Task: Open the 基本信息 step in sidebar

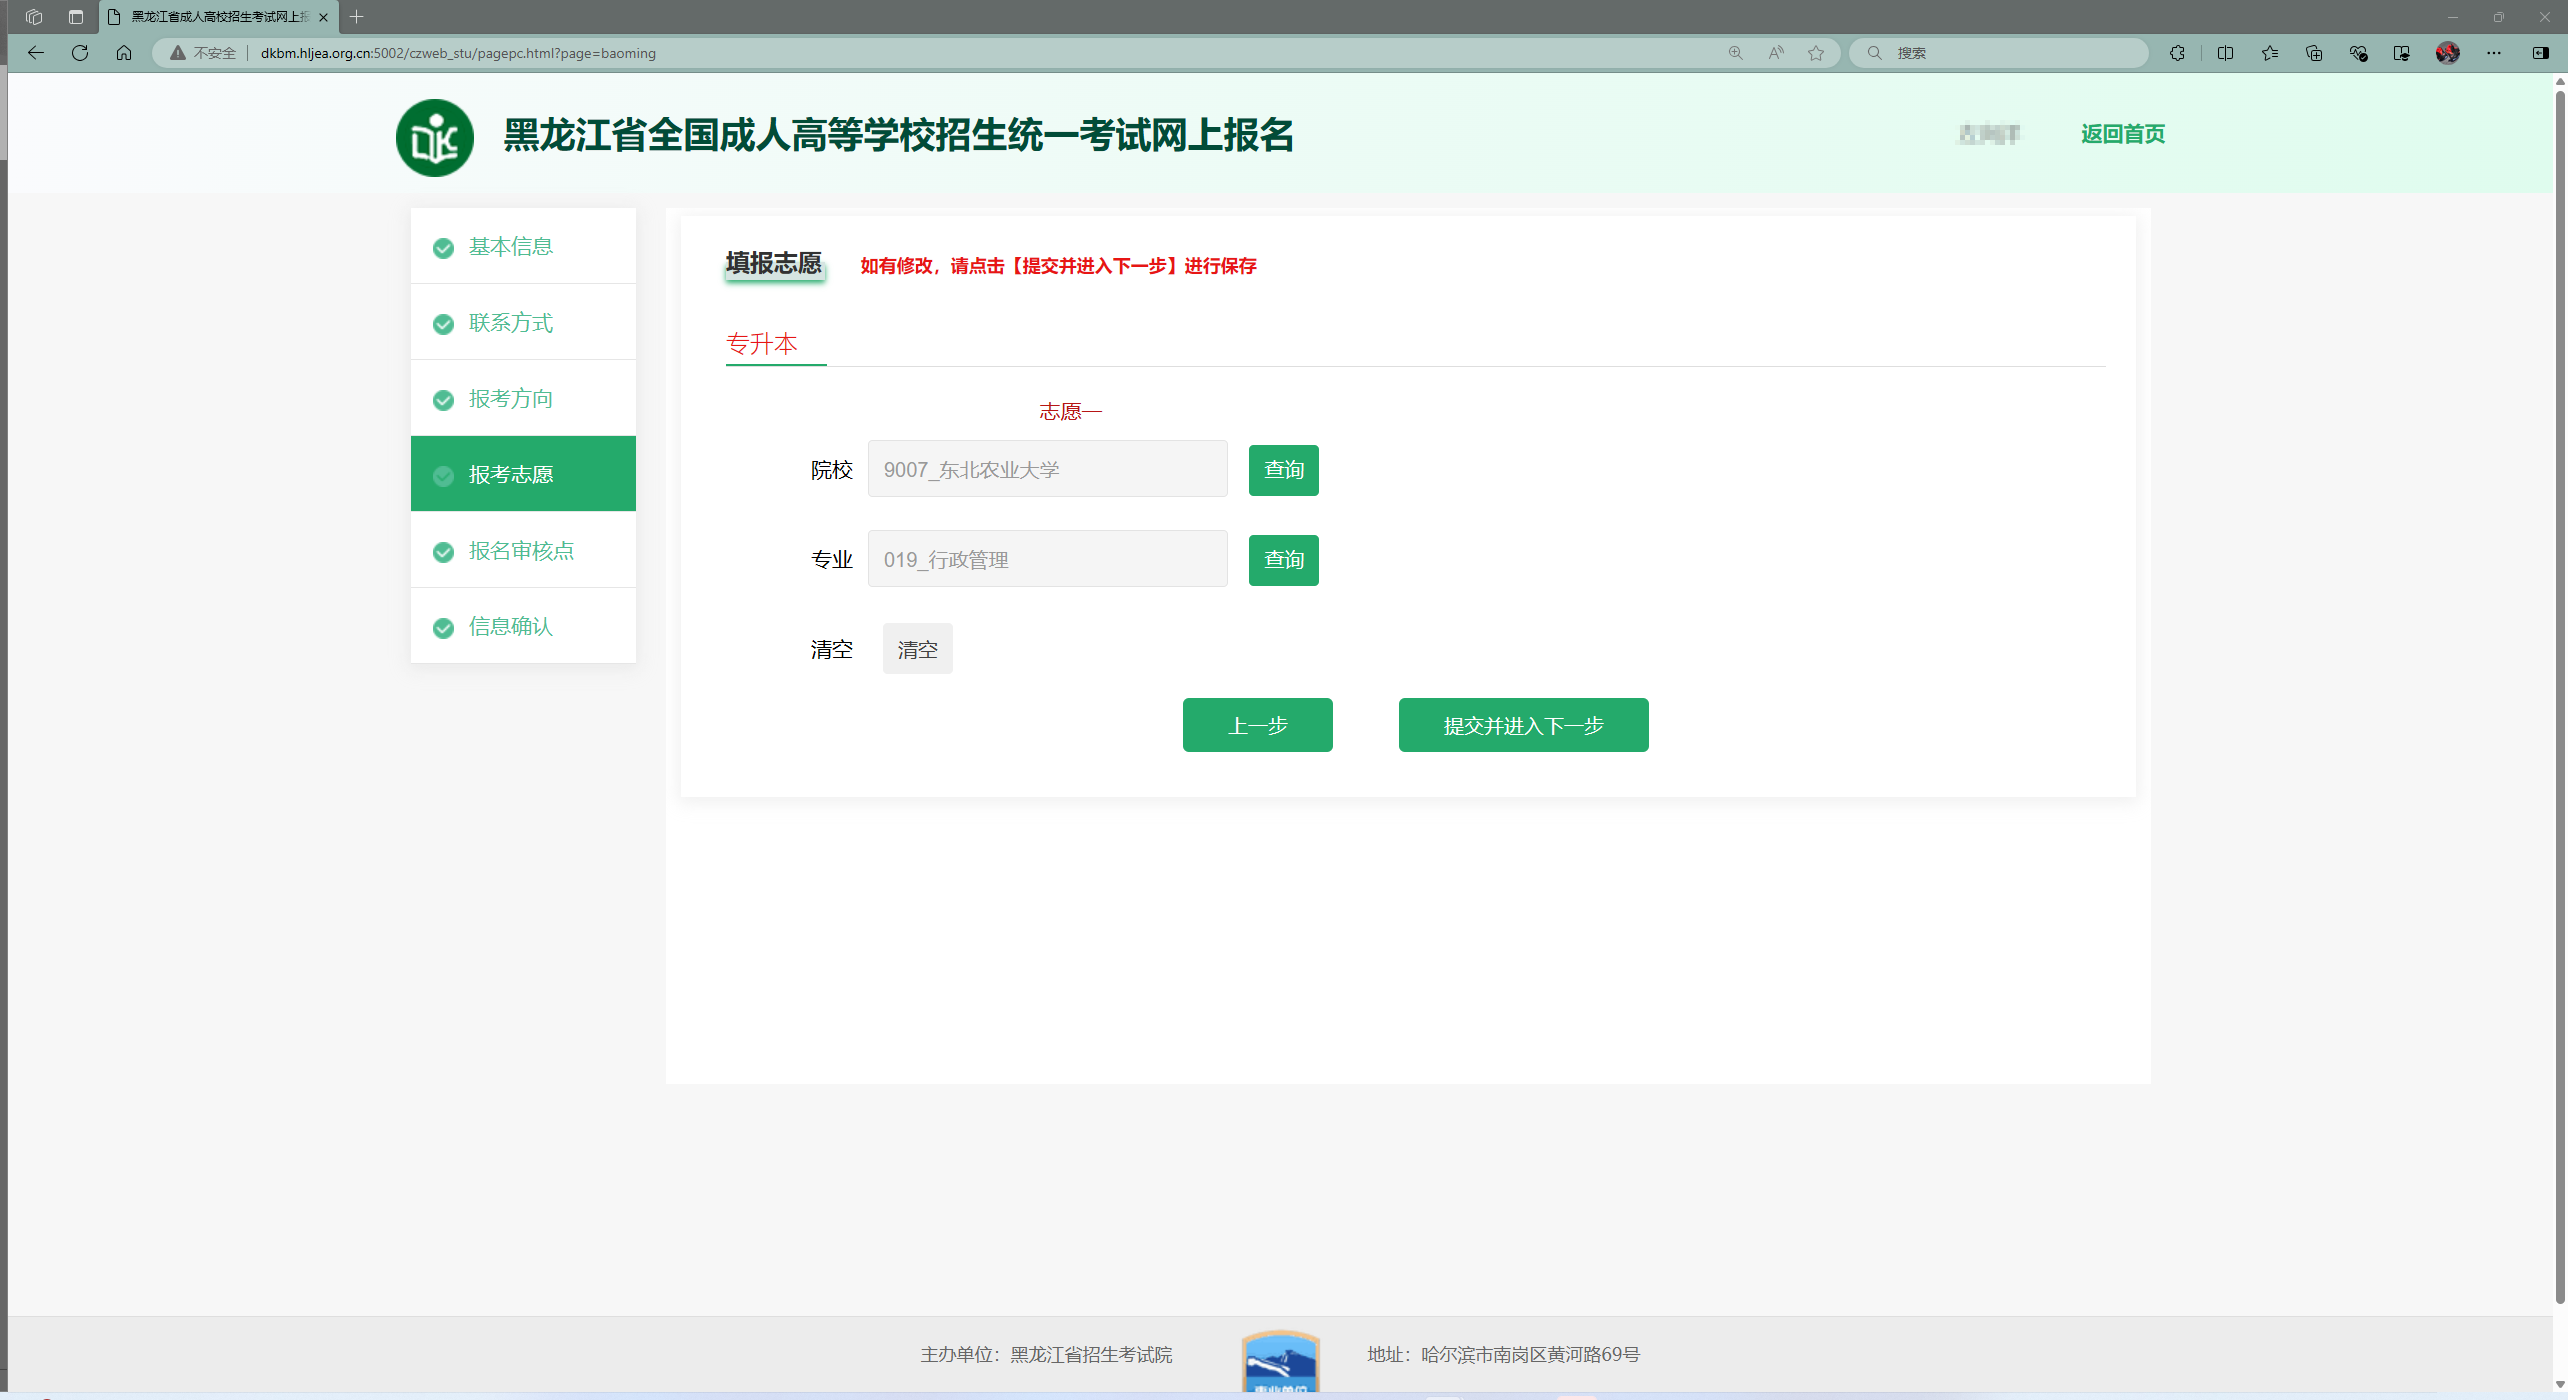Action: (x=511, y=246)
